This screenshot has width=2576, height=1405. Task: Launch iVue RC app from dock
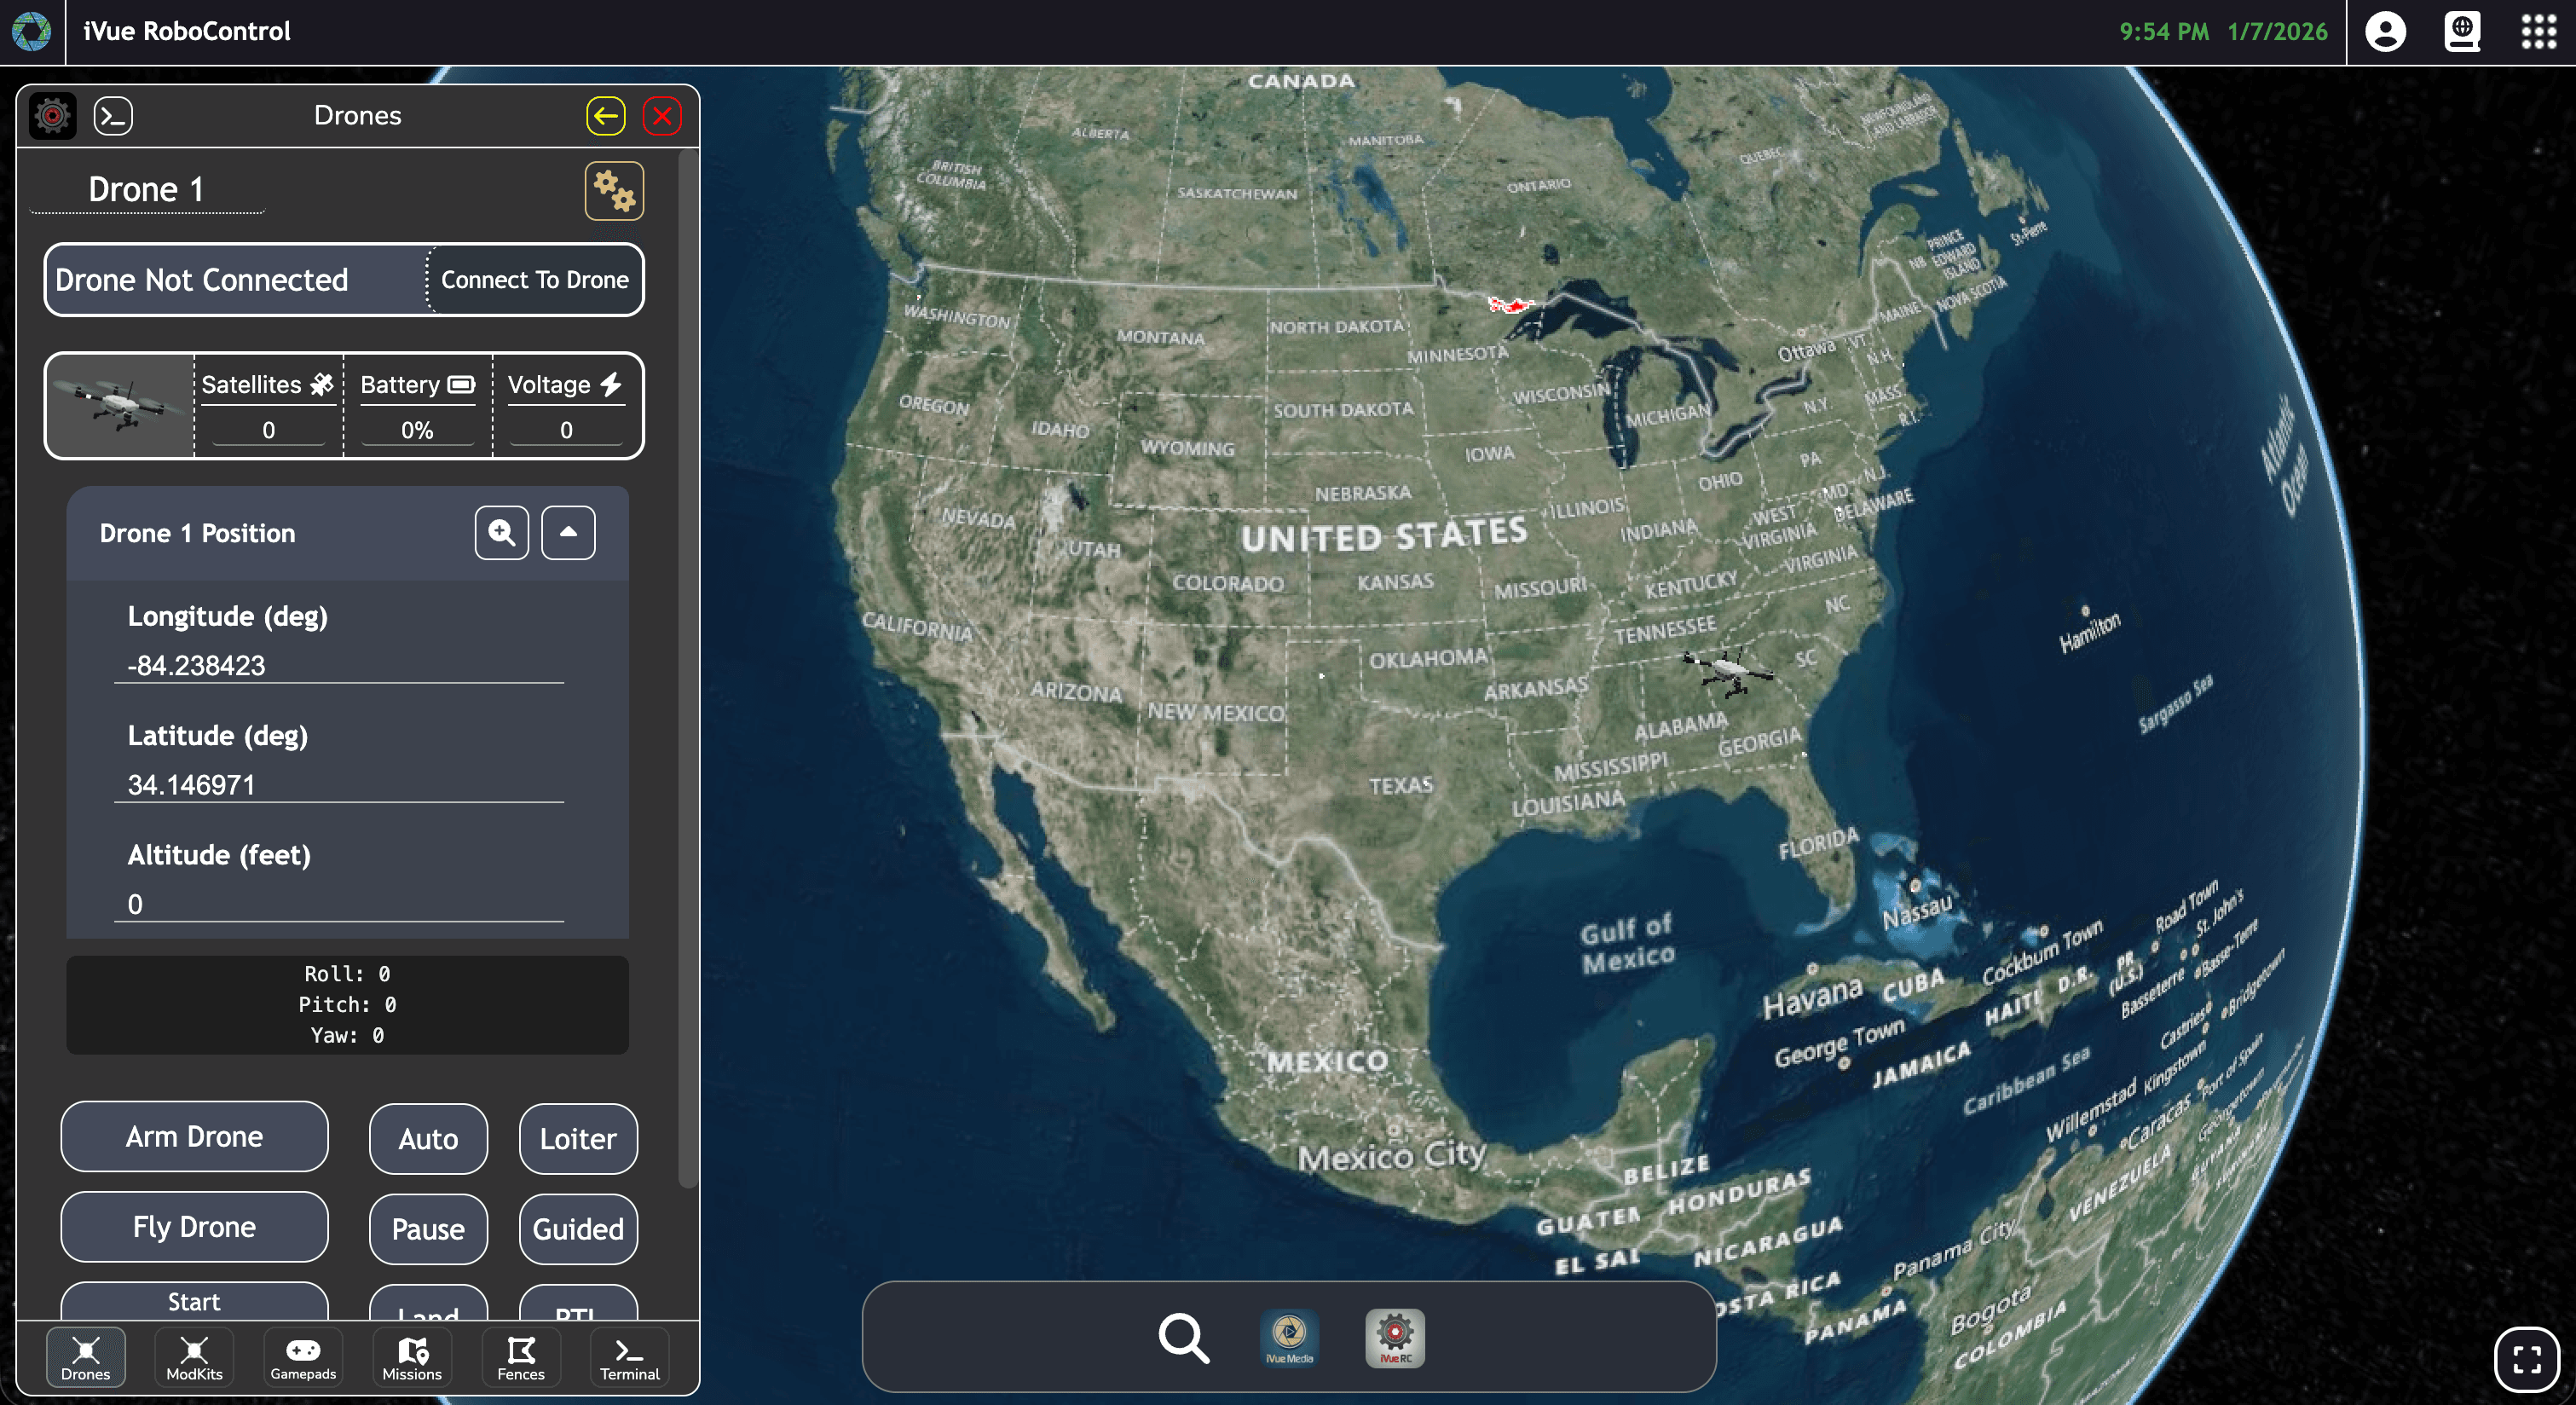(1394, 1337)
